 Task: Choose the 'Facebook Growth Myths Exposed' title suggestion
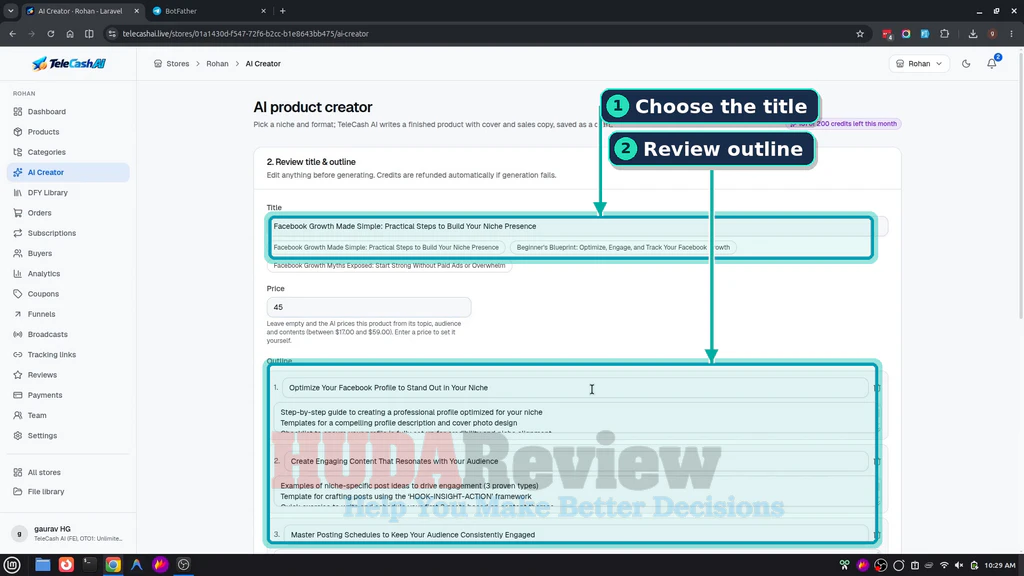point(389,266)
